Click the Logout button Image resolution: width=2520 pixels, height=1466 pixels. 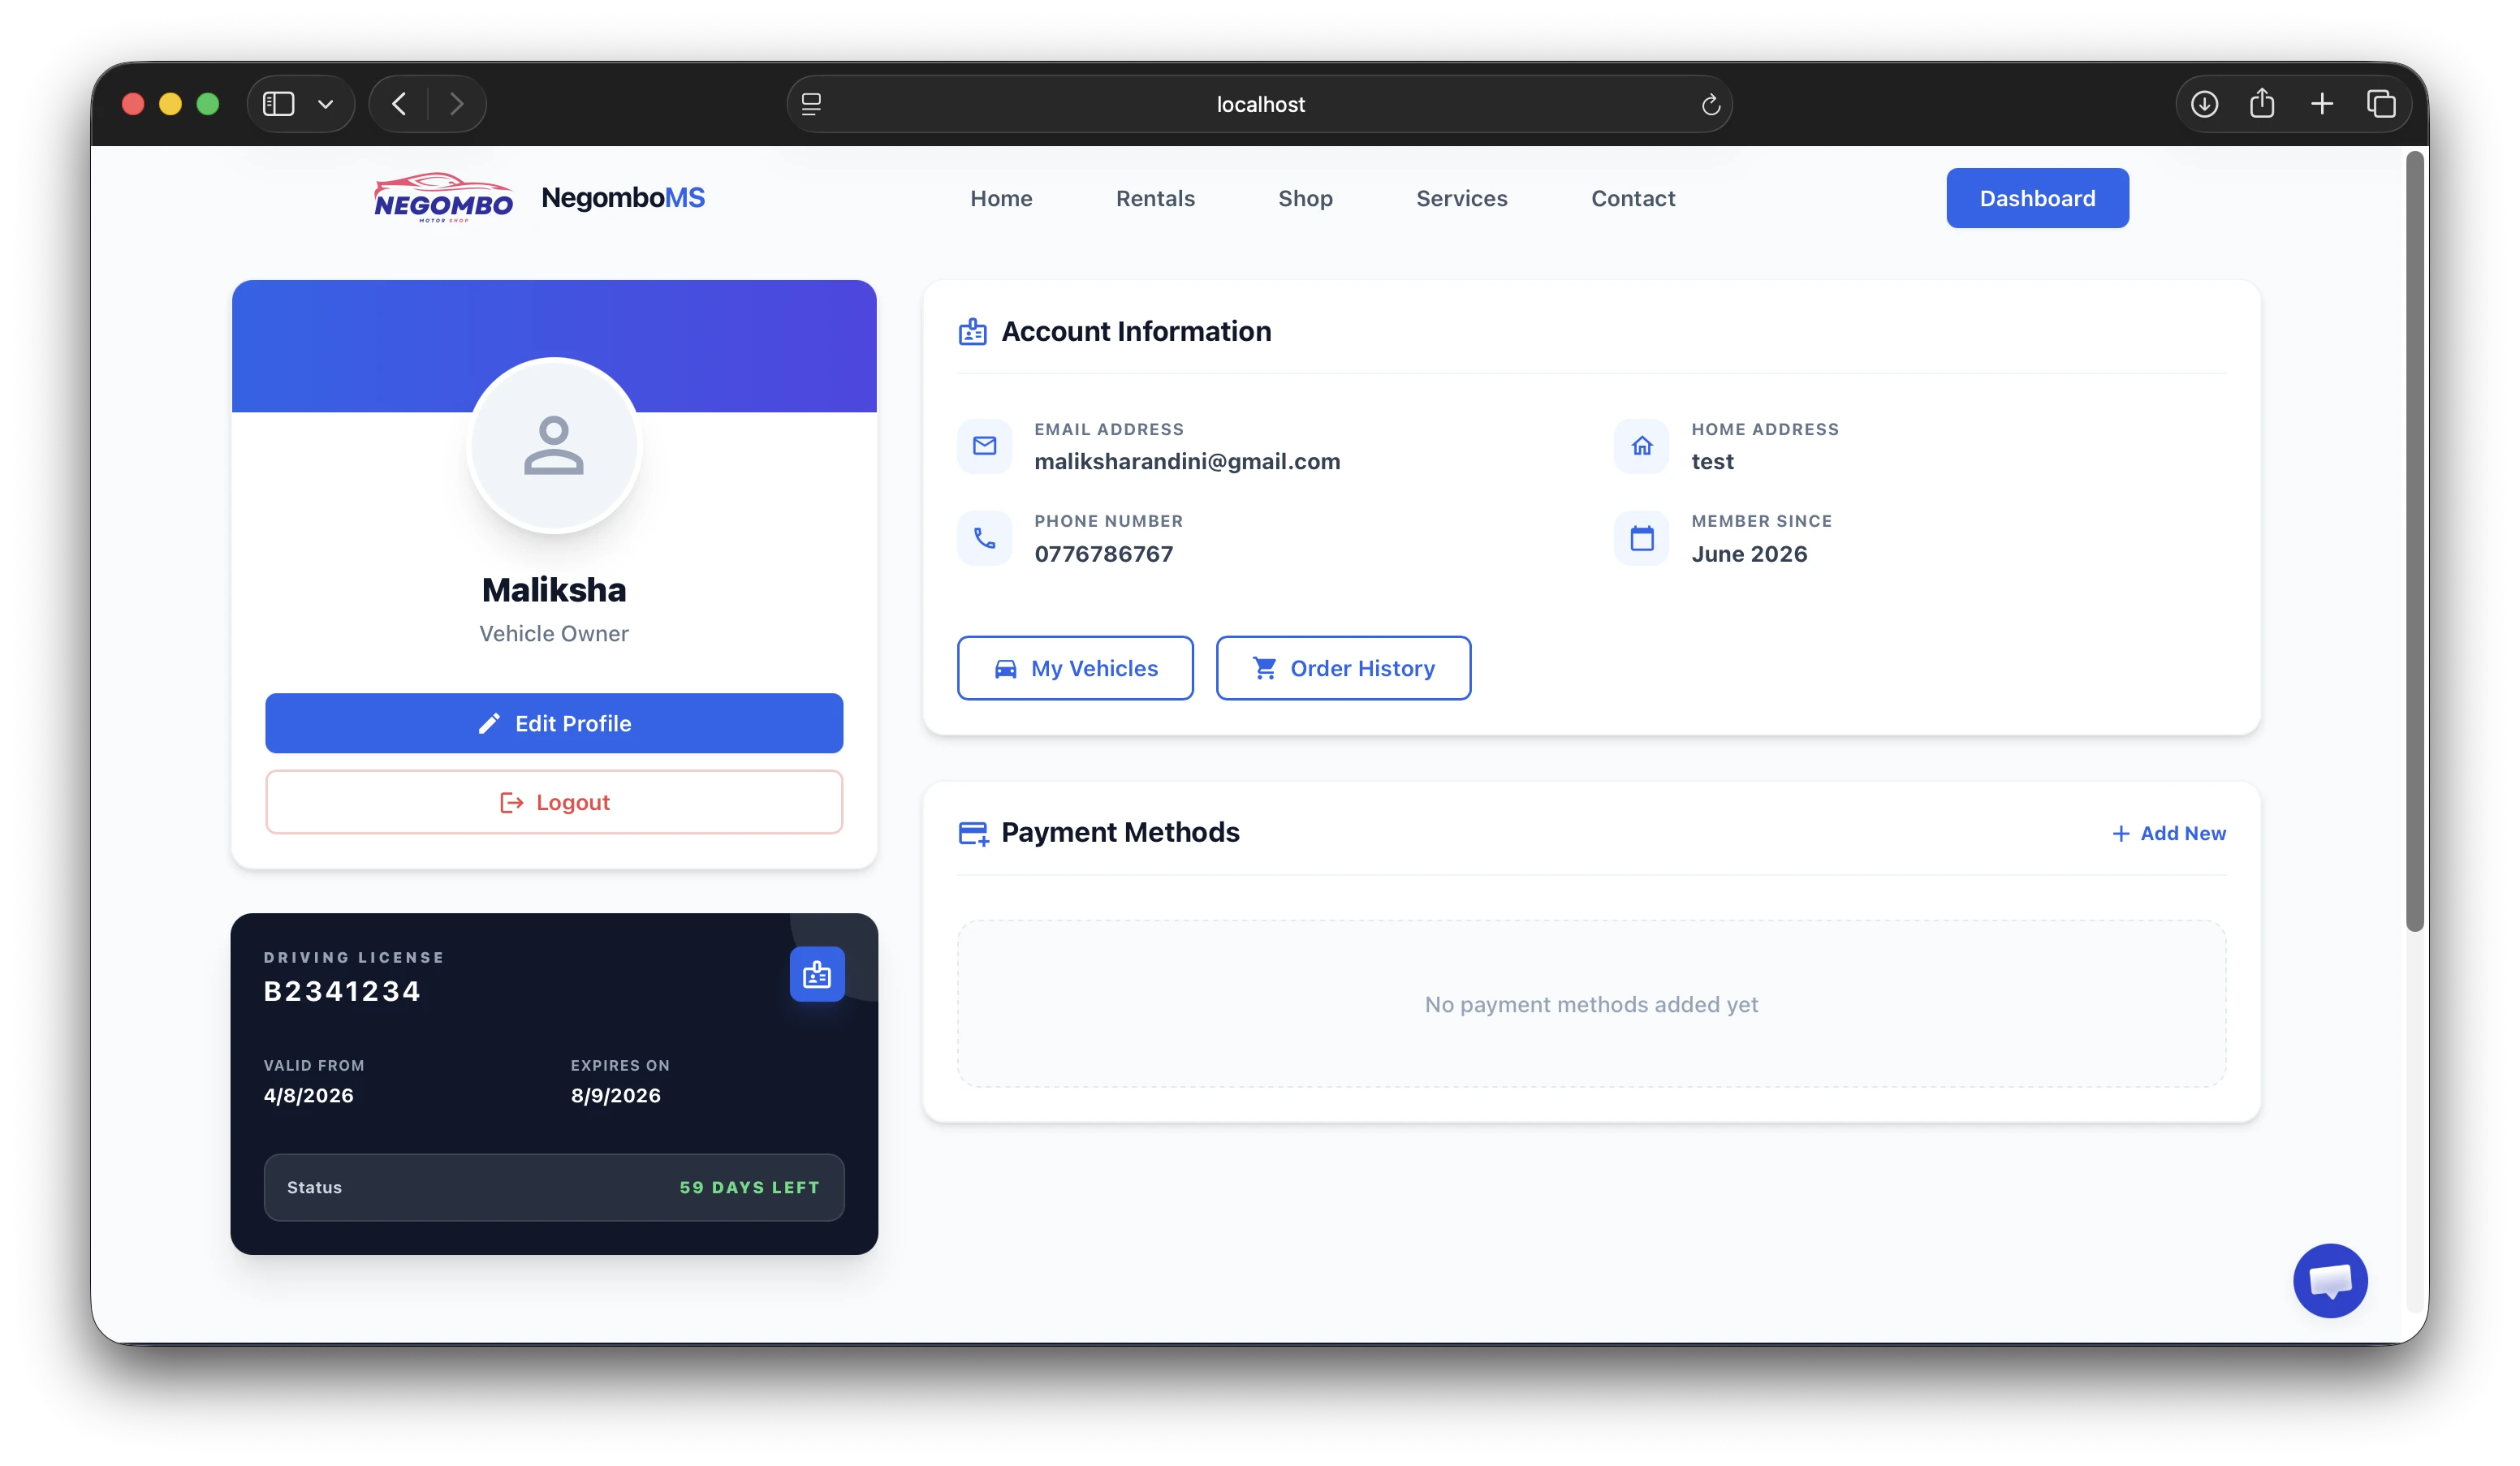click(554, 802)
